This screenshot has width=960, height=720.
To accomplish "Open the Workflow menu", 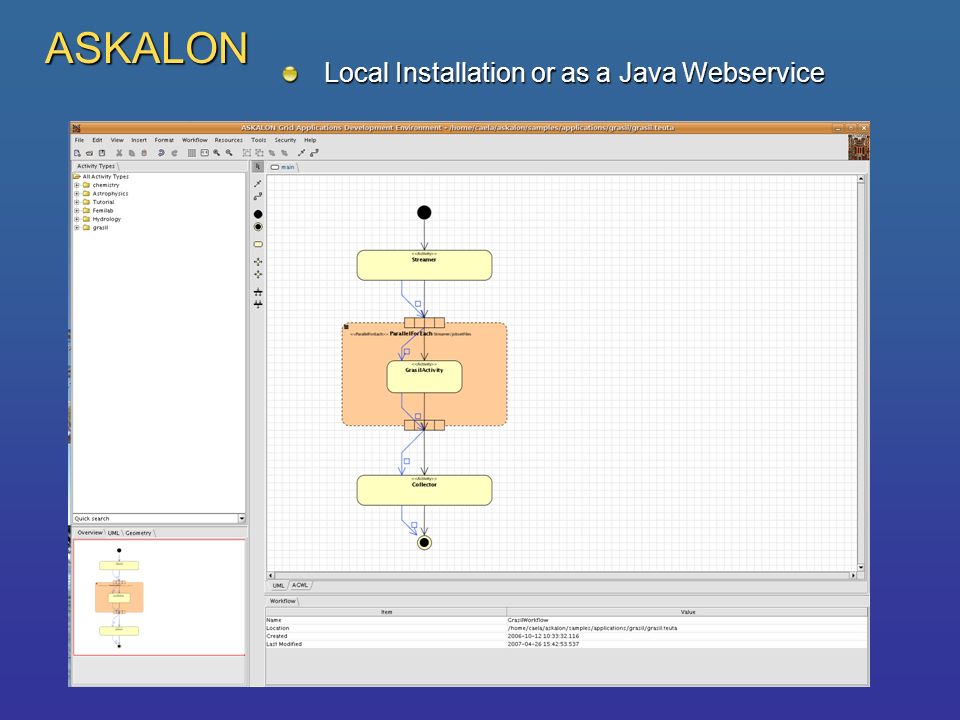I will pos(195,140).
